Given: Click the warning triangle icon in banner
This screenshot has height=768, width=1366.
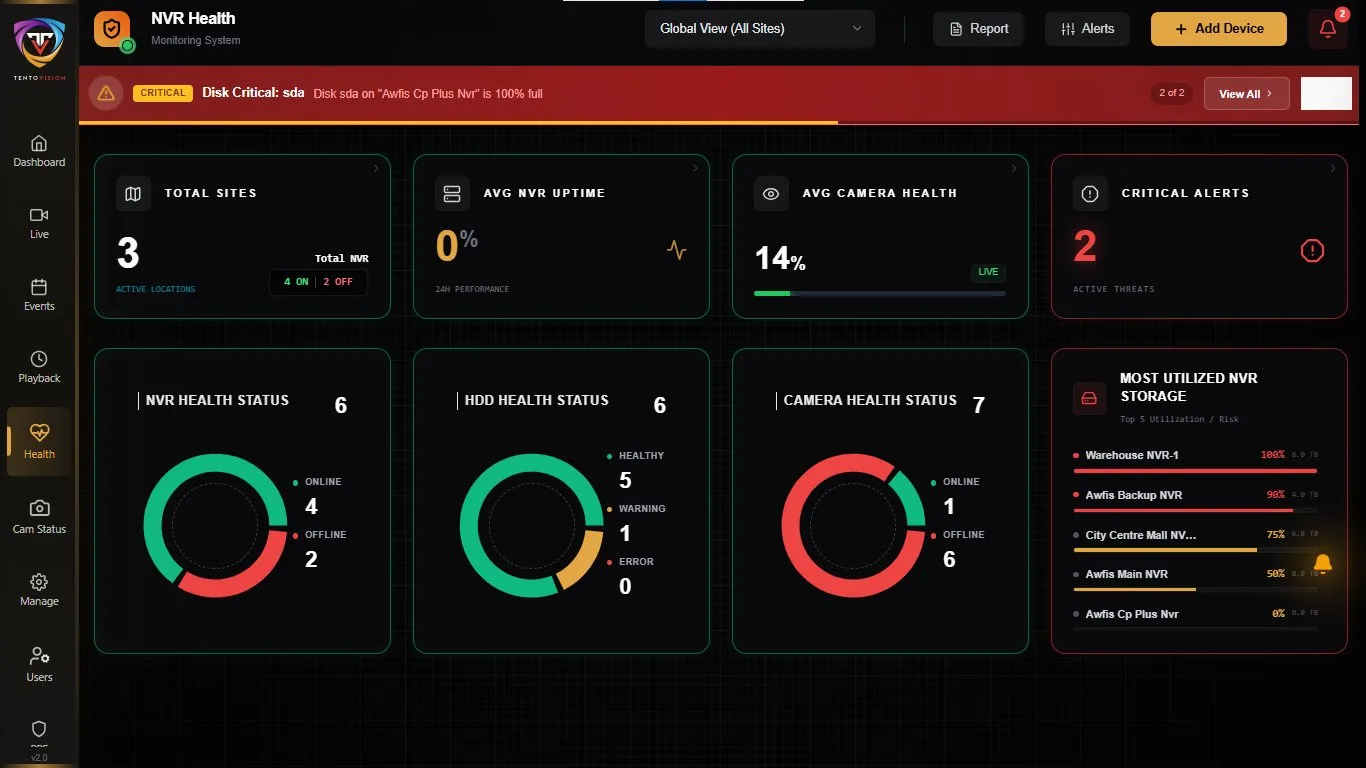Looking at the screenshot, I should pyautogui.click(x=105, y=93).
